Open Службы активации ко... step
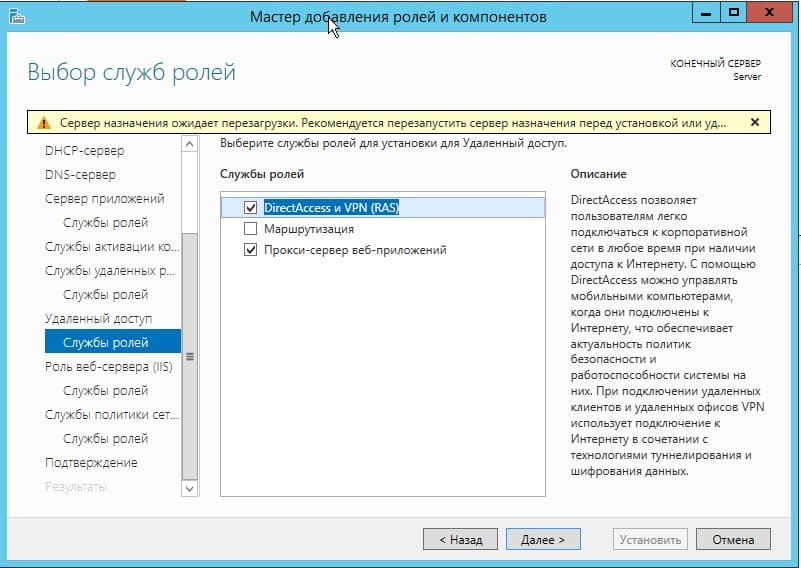 coord(112,247)
